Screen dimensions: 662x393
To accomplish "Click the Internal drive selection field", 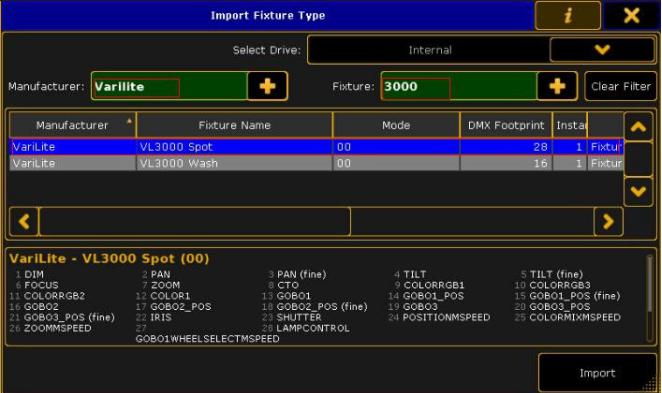I will pos(429,50).
